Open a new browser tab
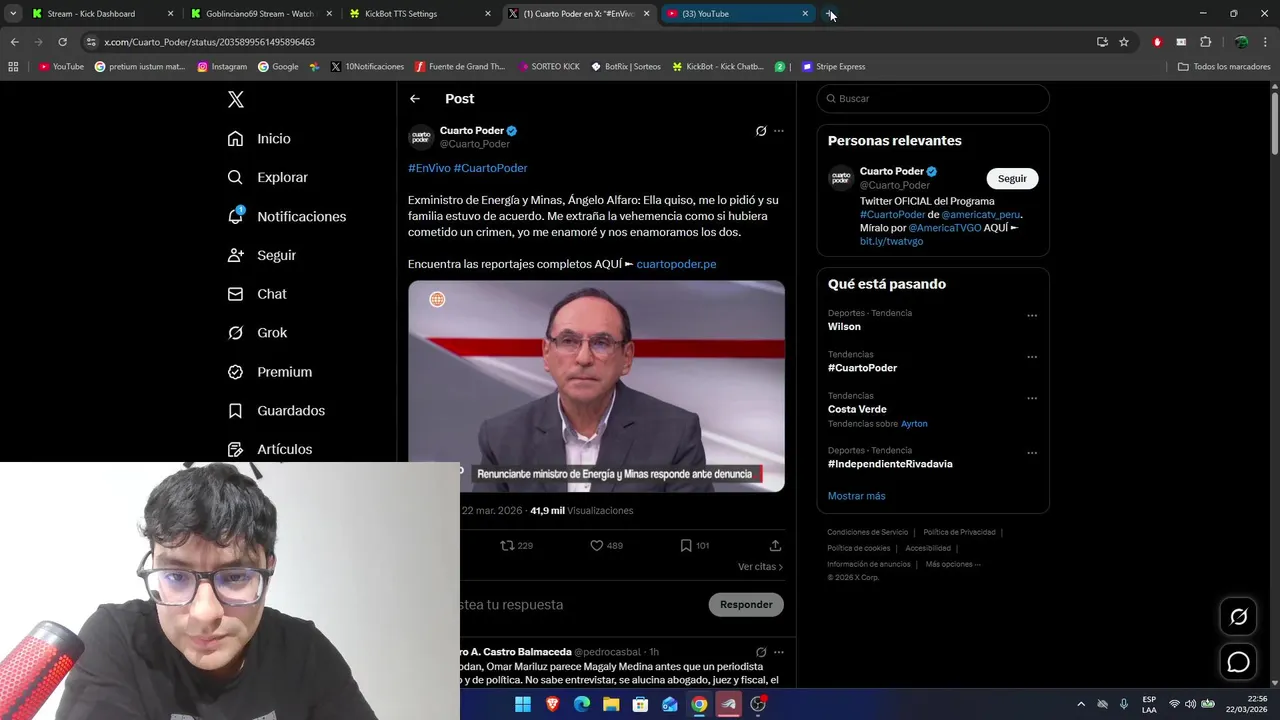This screenshot has height=720, width=1280. pos(831,14)
